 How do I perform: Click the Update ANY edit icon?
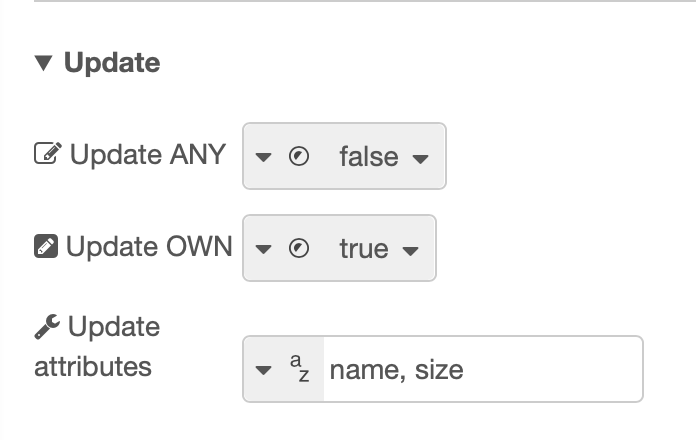tap(48, 153)
